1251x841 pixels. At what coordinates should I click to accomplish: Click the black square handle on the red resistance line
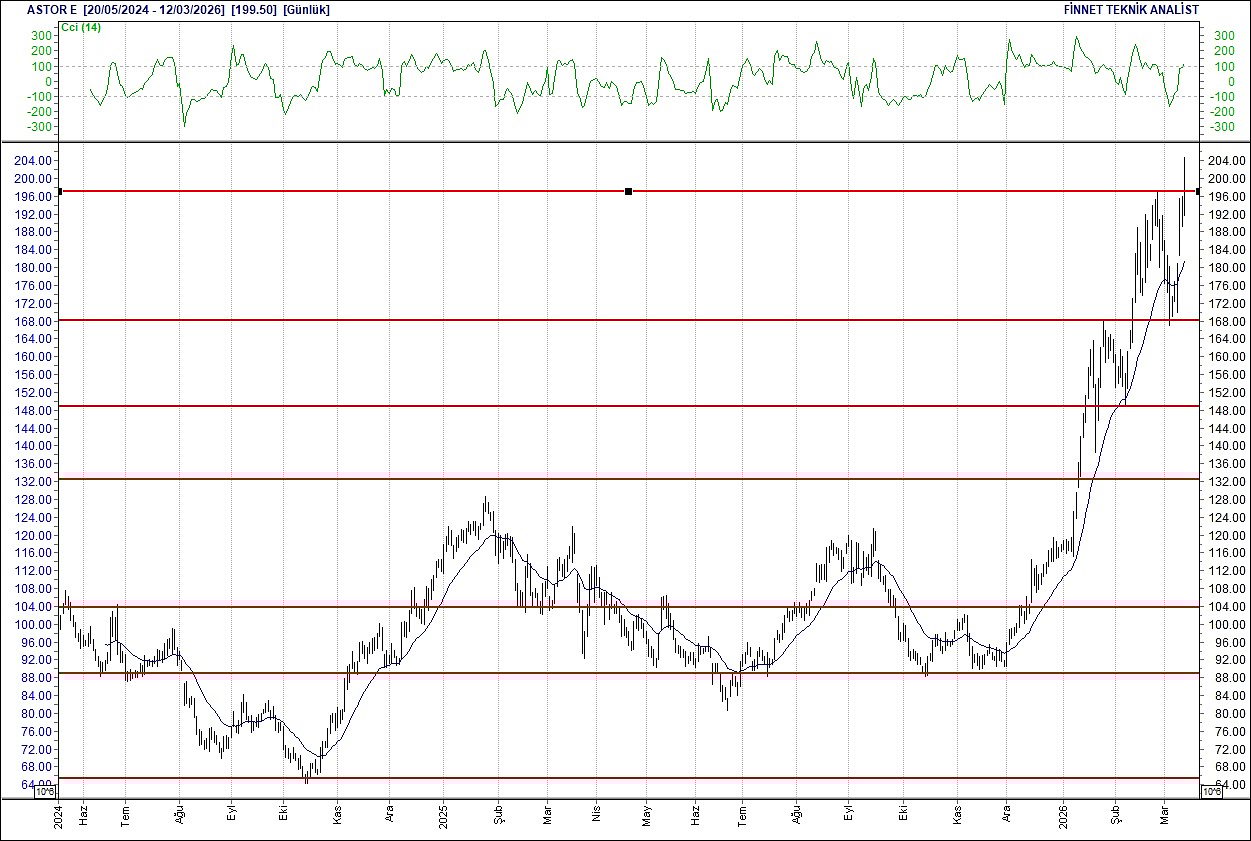click(628, 192)
